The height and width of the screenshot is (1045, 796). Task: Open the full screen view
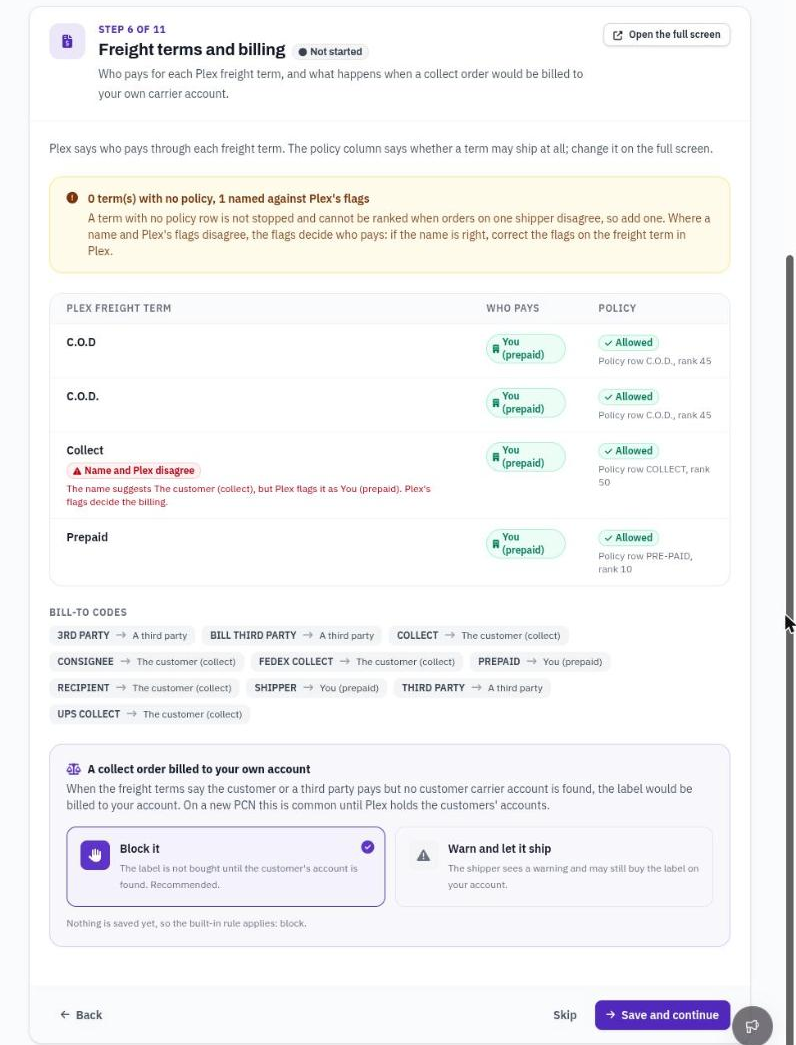coord(666,35)
